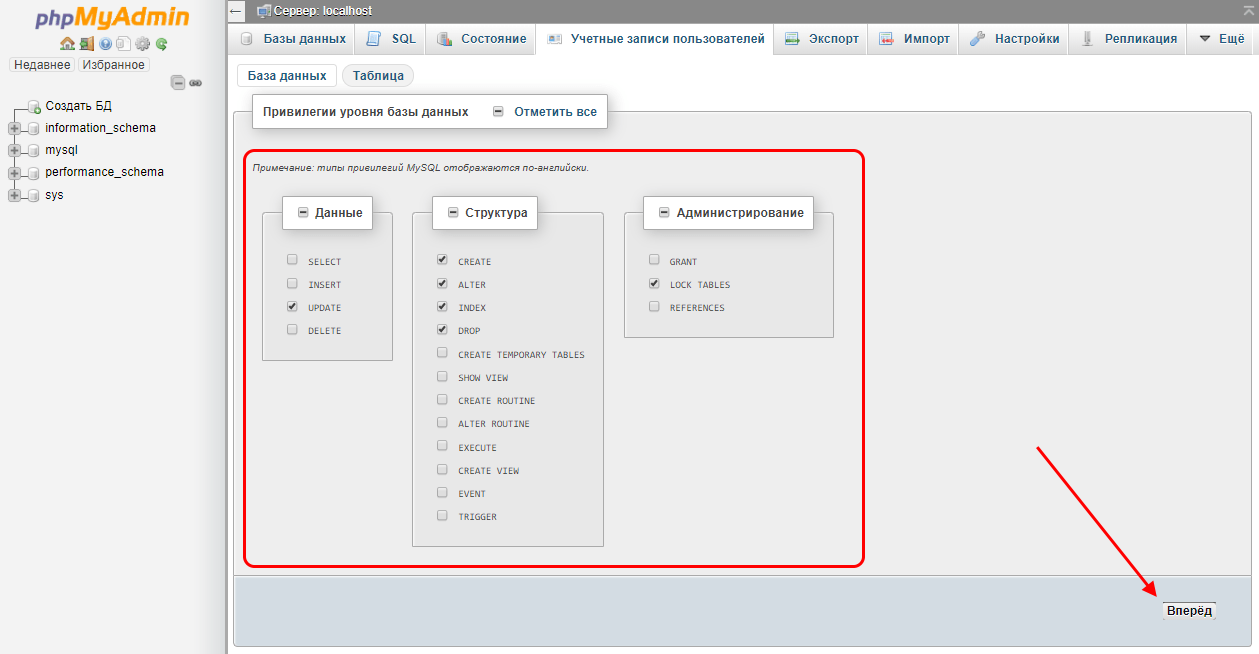Enable the INSERT privilege checkbox
Viewport: 1259px width, 654px height.
tap(292, 283)
